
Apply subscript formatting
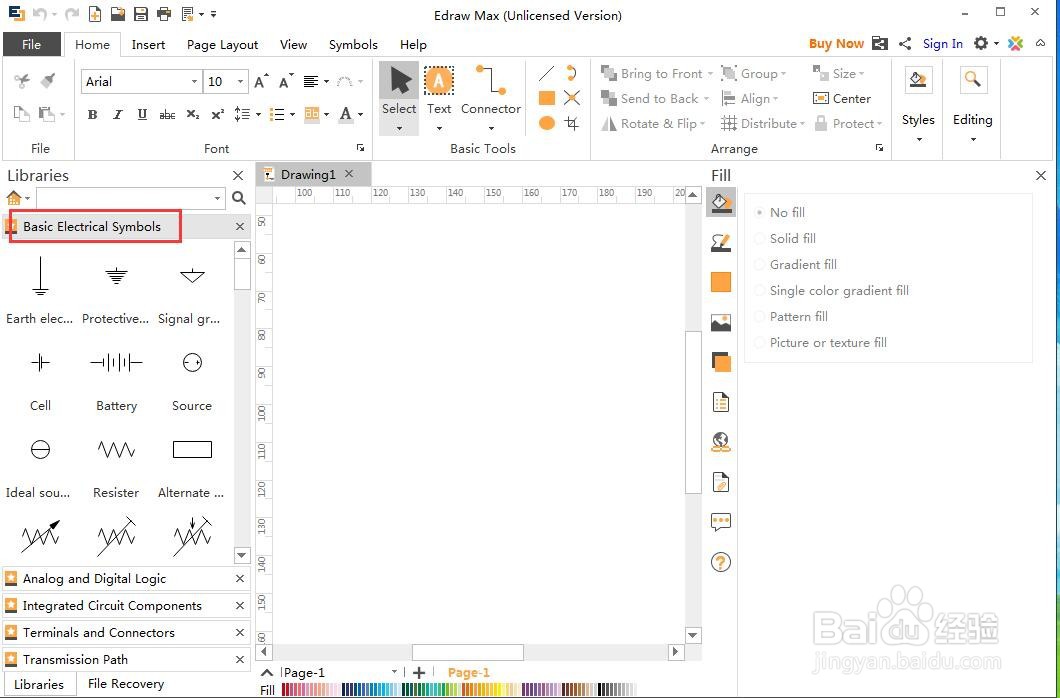coord(193,114)
